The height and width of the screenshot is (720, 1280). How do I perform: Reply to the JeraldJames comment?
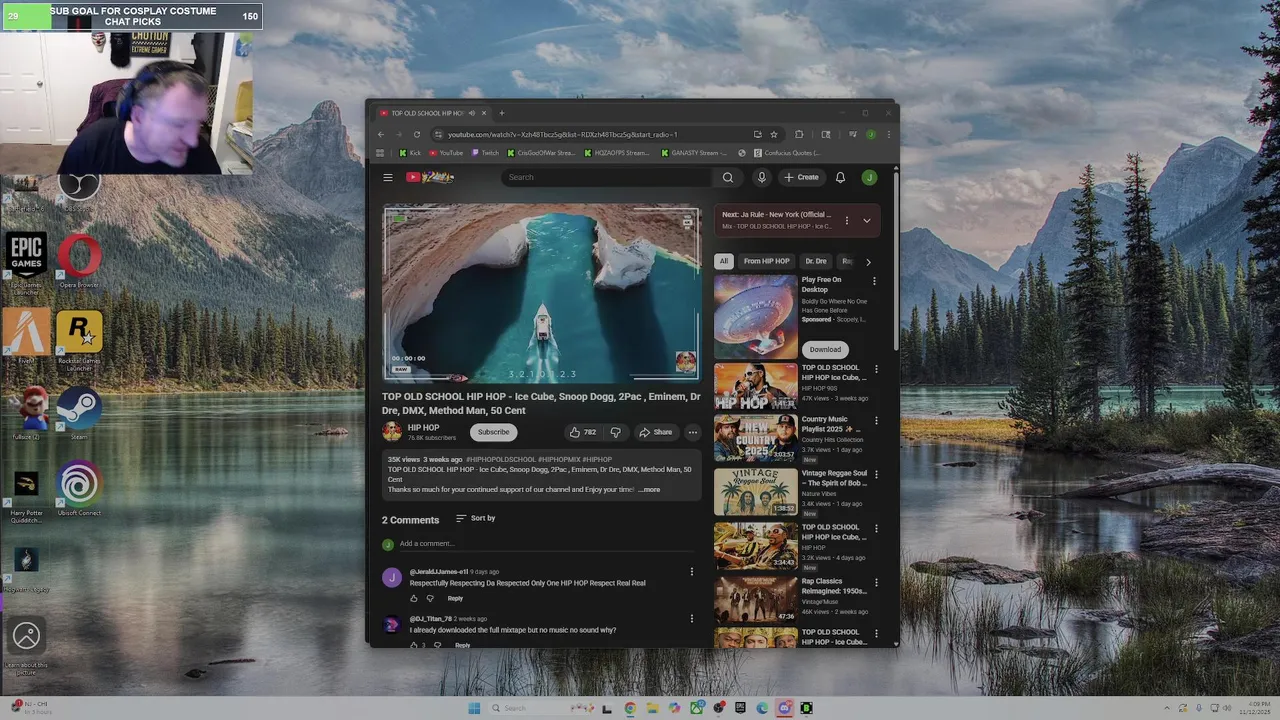(455, 598)
